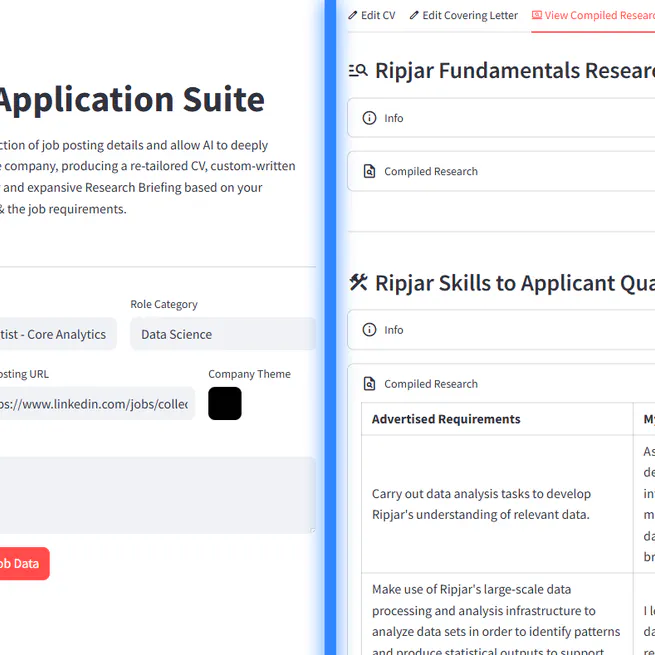This screenshot has width=655, height=655.
Task: Switch to Edit Covering Letter tab
Action: point(463,15)
